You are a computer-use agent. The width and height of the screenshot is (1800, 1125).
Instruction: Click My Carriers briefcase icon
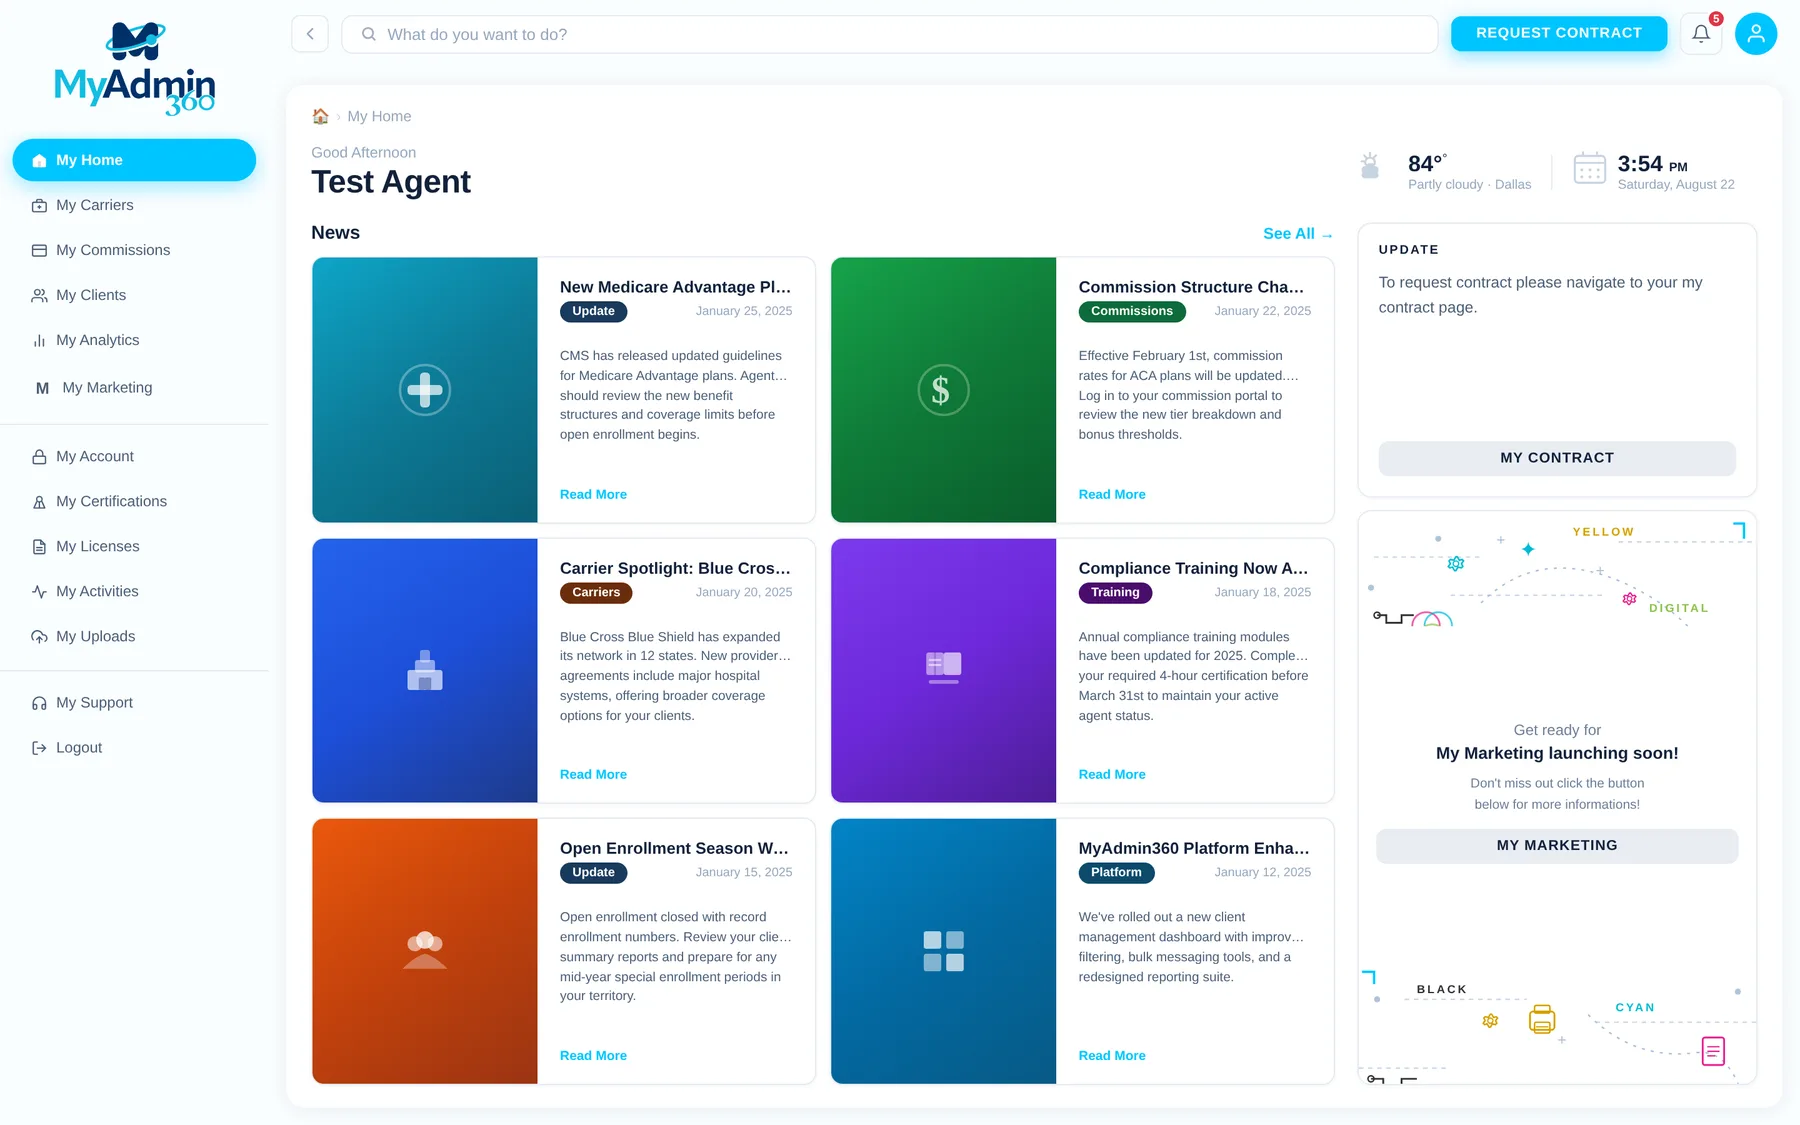click(x=39, y=205)
